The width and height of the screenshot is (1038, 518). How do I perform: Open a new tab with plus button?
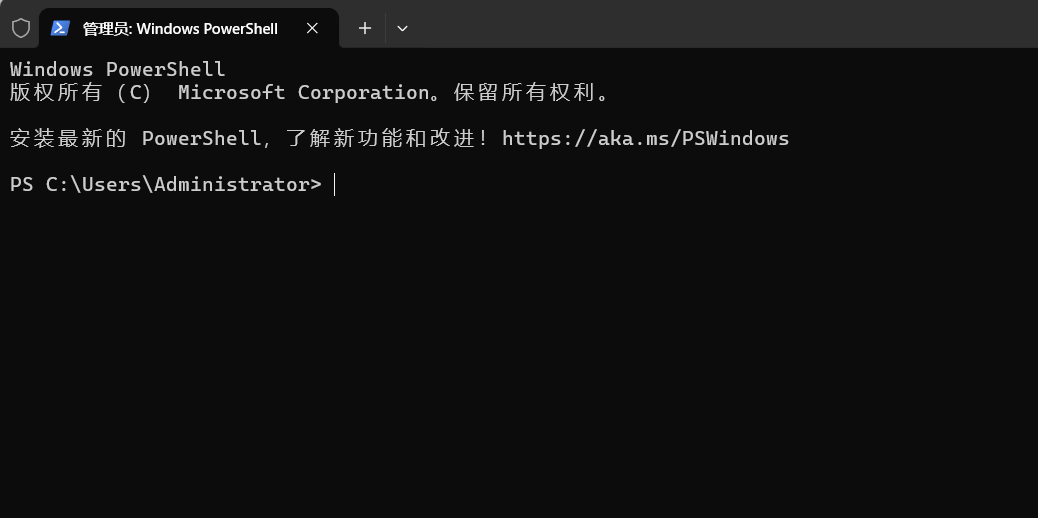[x=365, y=28]
